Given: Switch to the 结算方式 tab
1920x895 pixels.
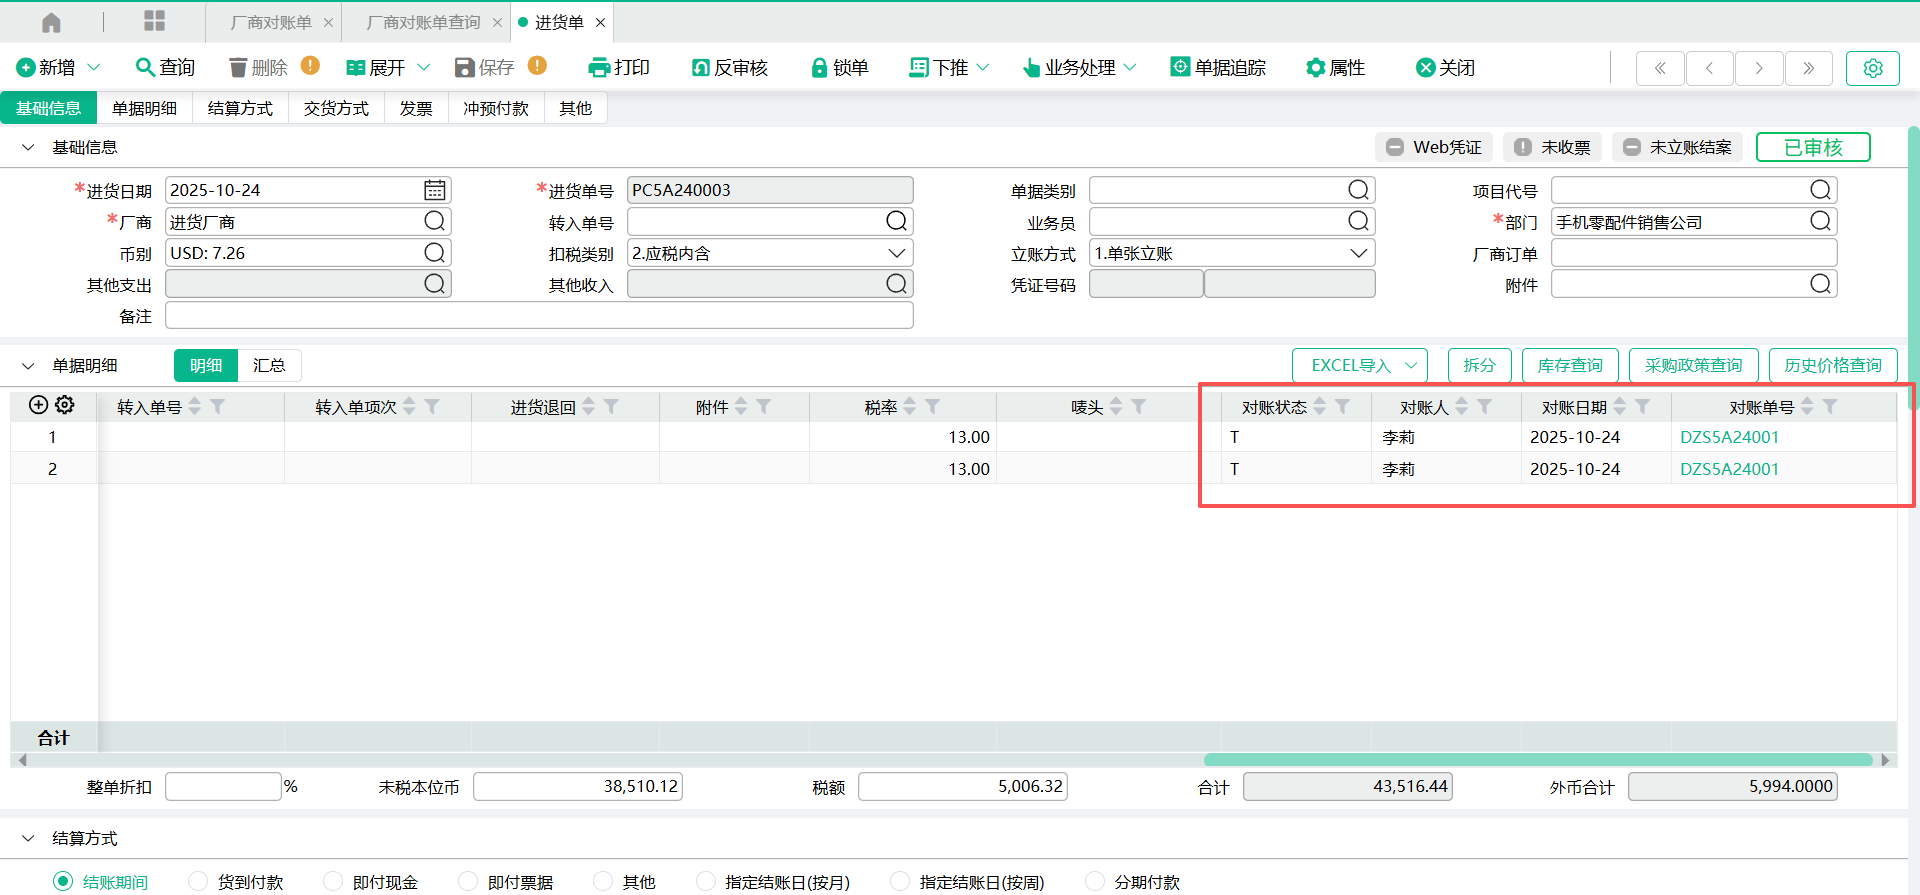Looking at the screenshot, I should (240, 108).
